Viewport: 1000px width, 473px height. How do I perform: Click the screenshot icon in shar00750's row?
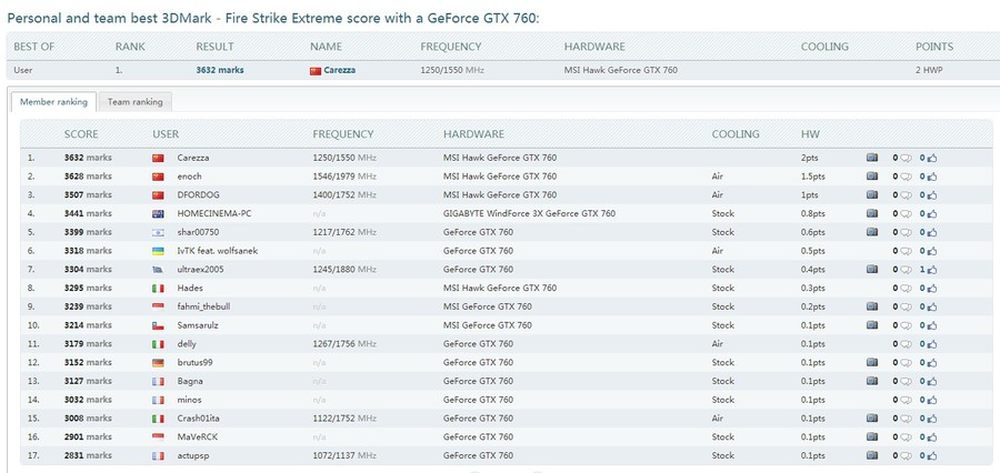click(x=872, y=232)
